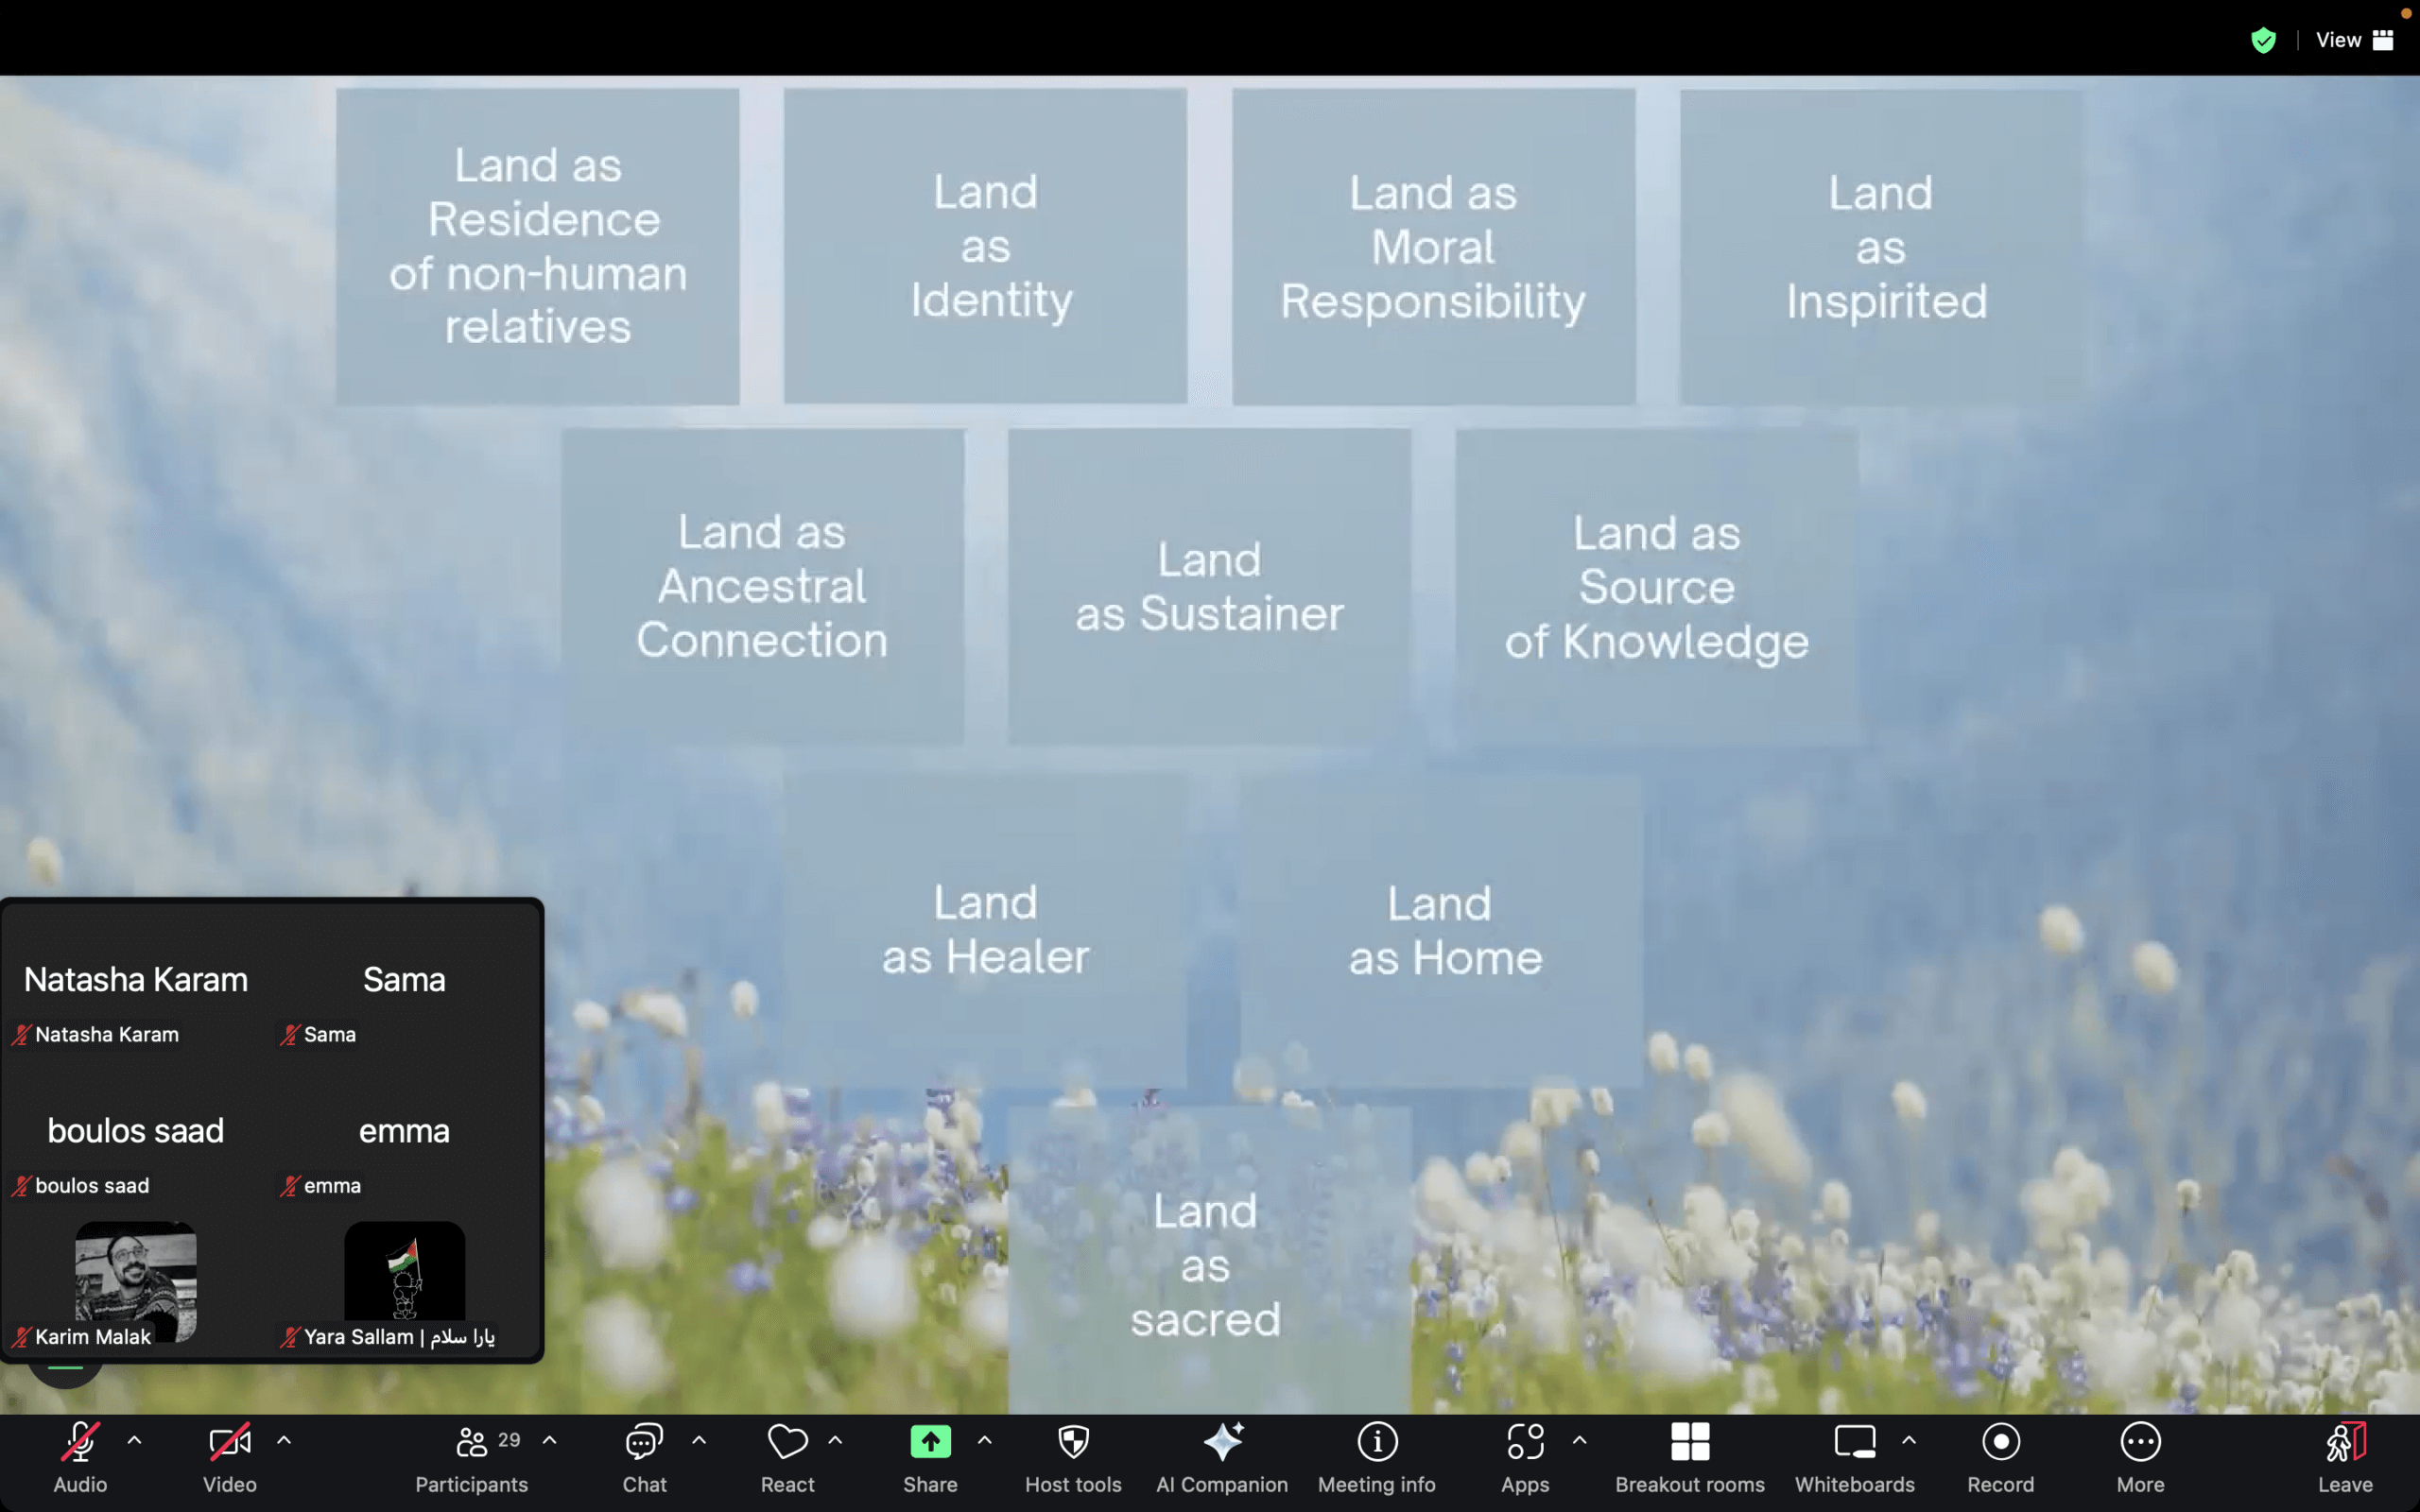Screen dimensions: 2420x1512
Task: Click the Host tools shield icon
Action: click(1072, 1443)
